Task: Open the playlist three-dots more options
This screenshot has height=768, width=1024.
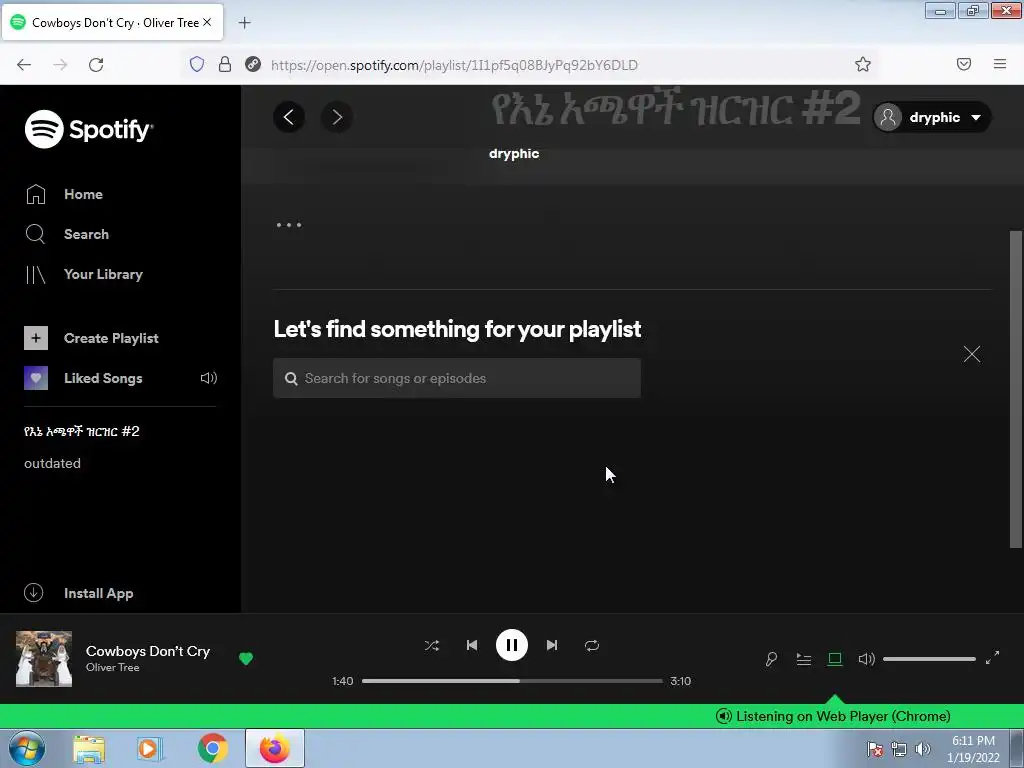Action: (x=289, y=225)
